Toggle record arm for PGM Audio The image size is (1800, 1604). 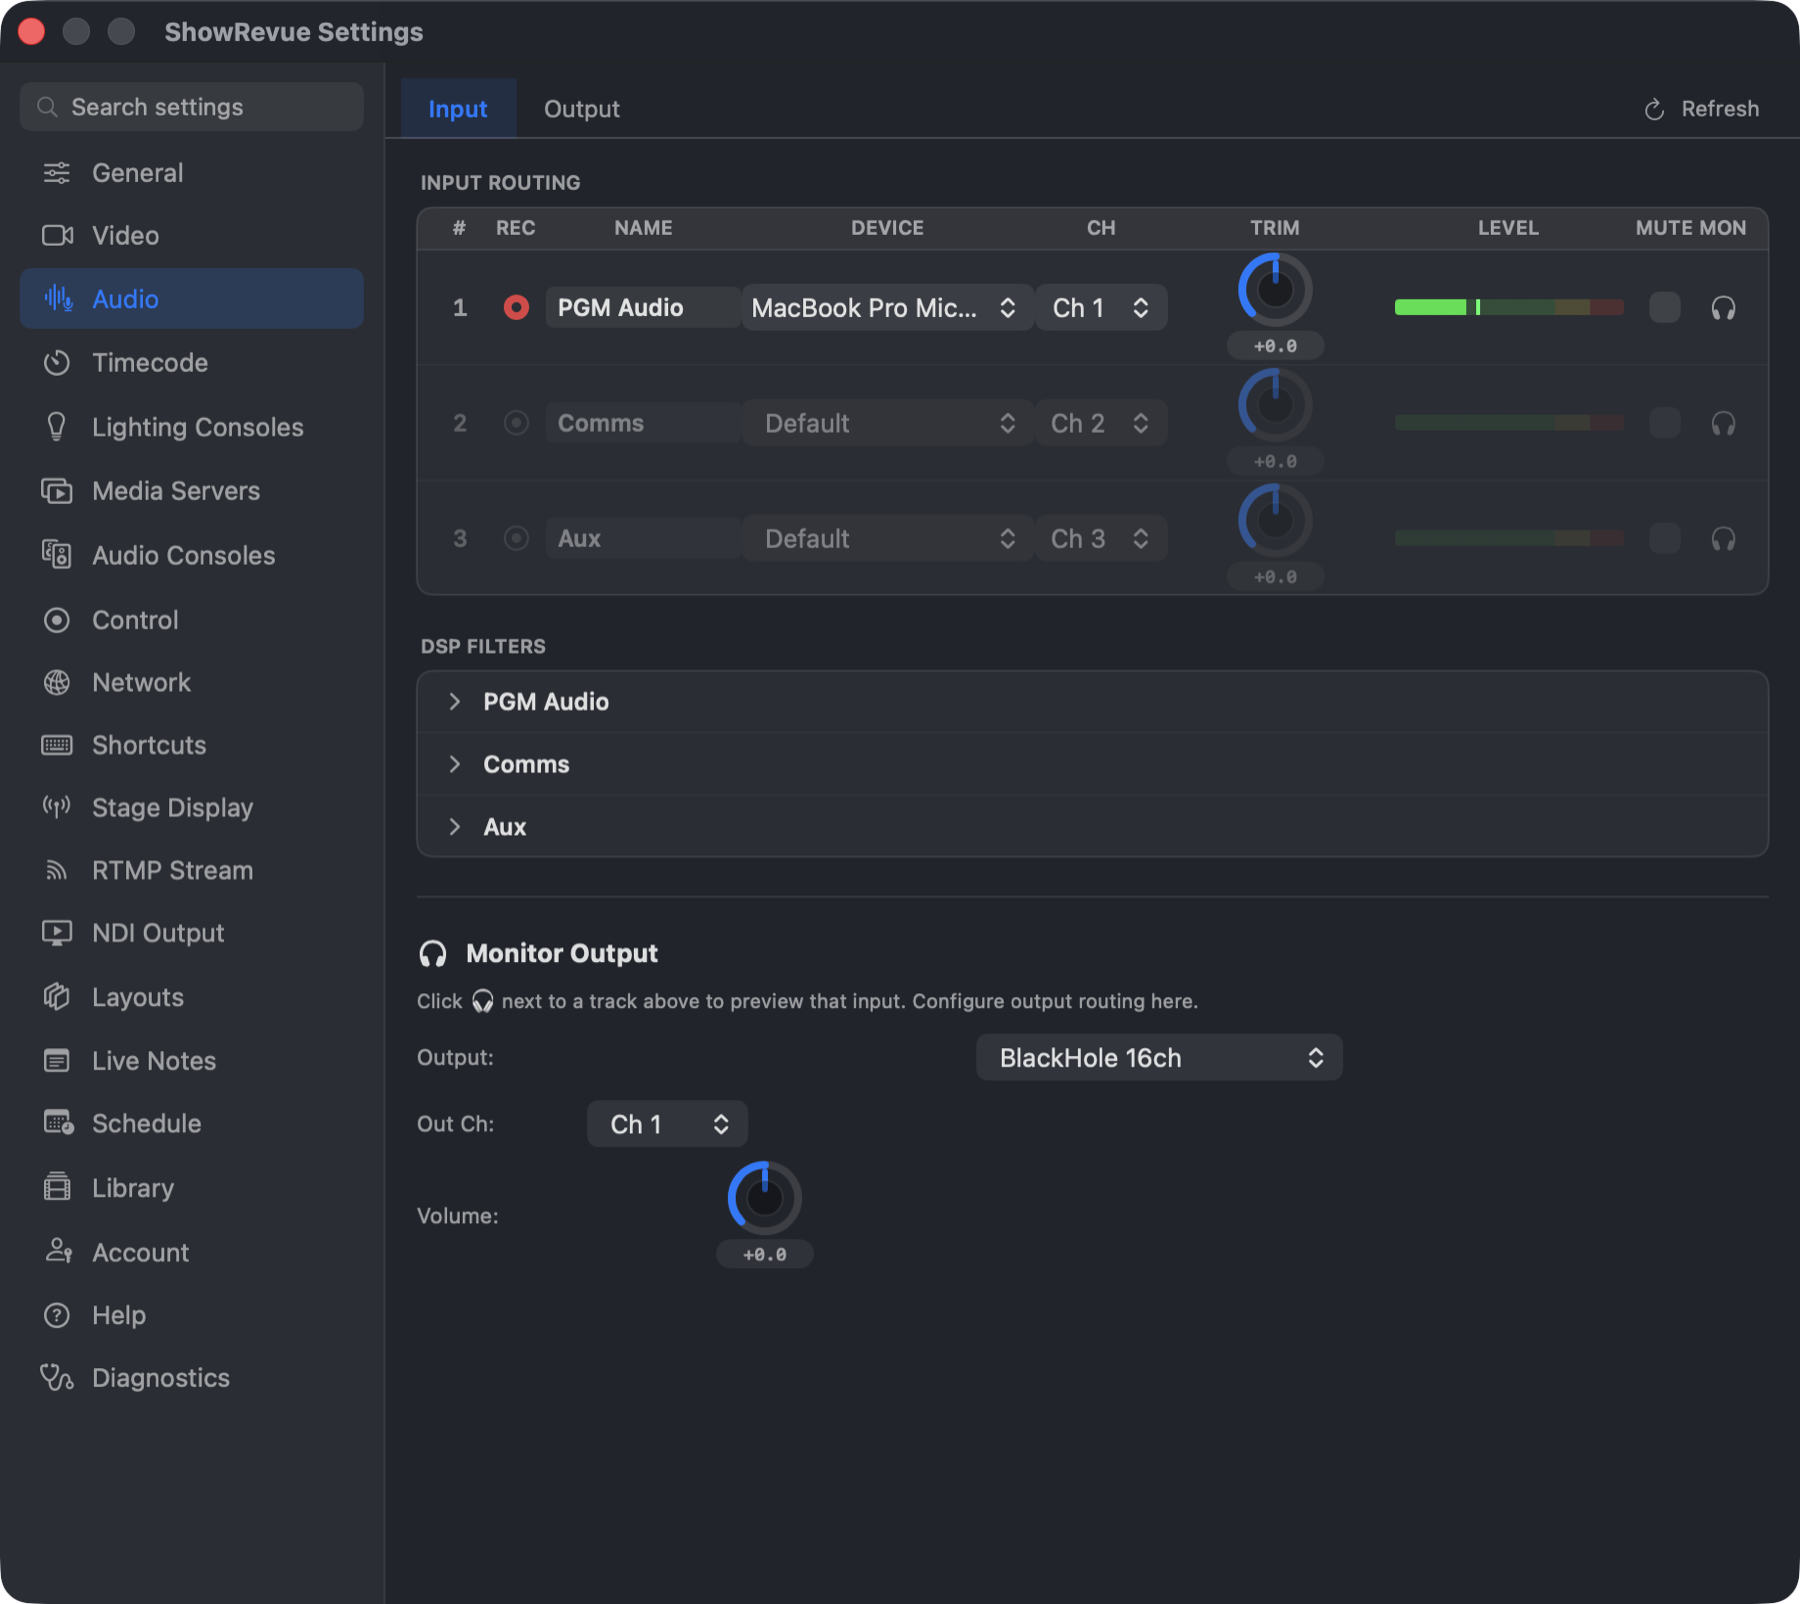click(x=516, y=307)
